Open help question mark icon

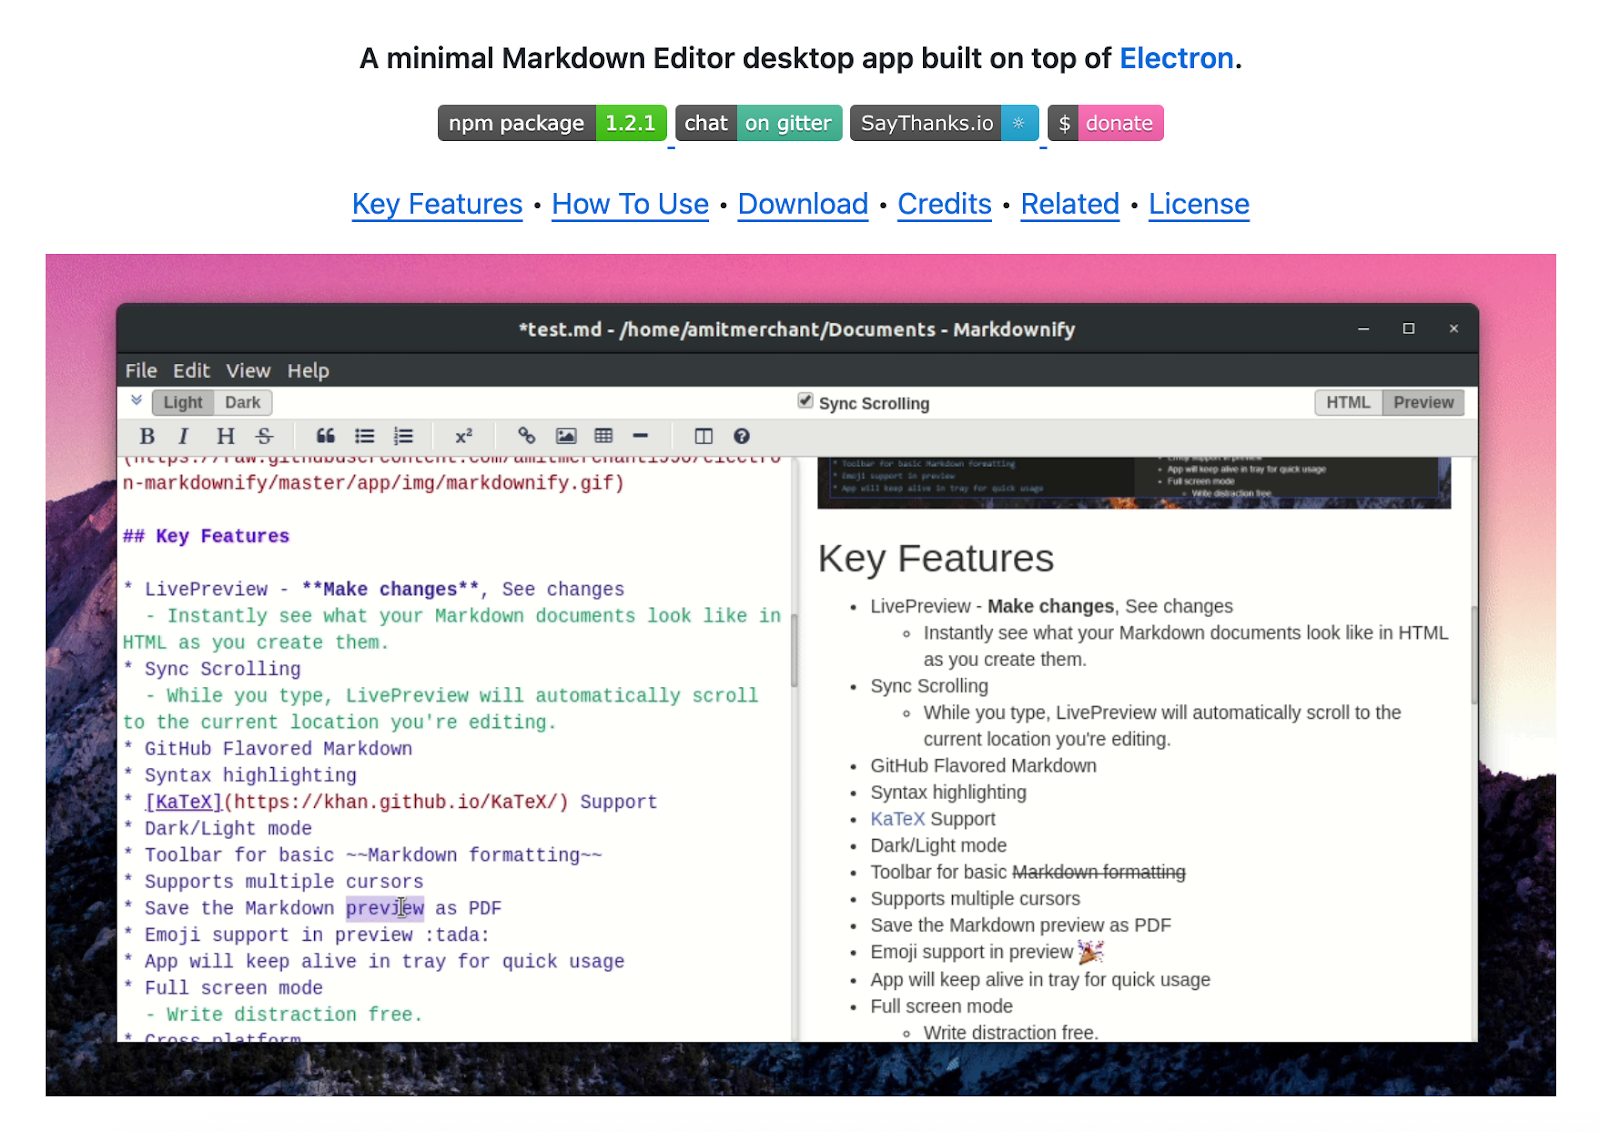(x=741, y=436)
